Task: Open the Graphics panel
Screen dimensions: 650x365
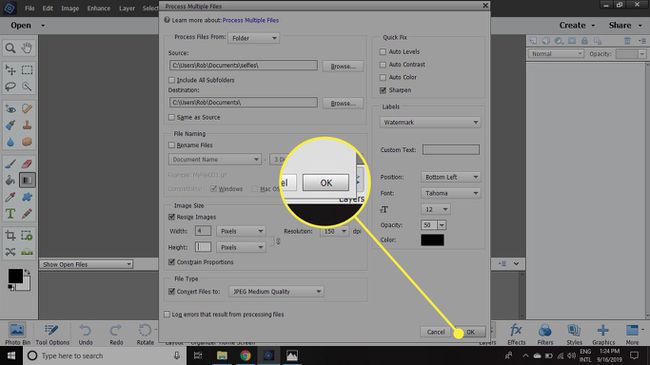Action: coord(603,334)
